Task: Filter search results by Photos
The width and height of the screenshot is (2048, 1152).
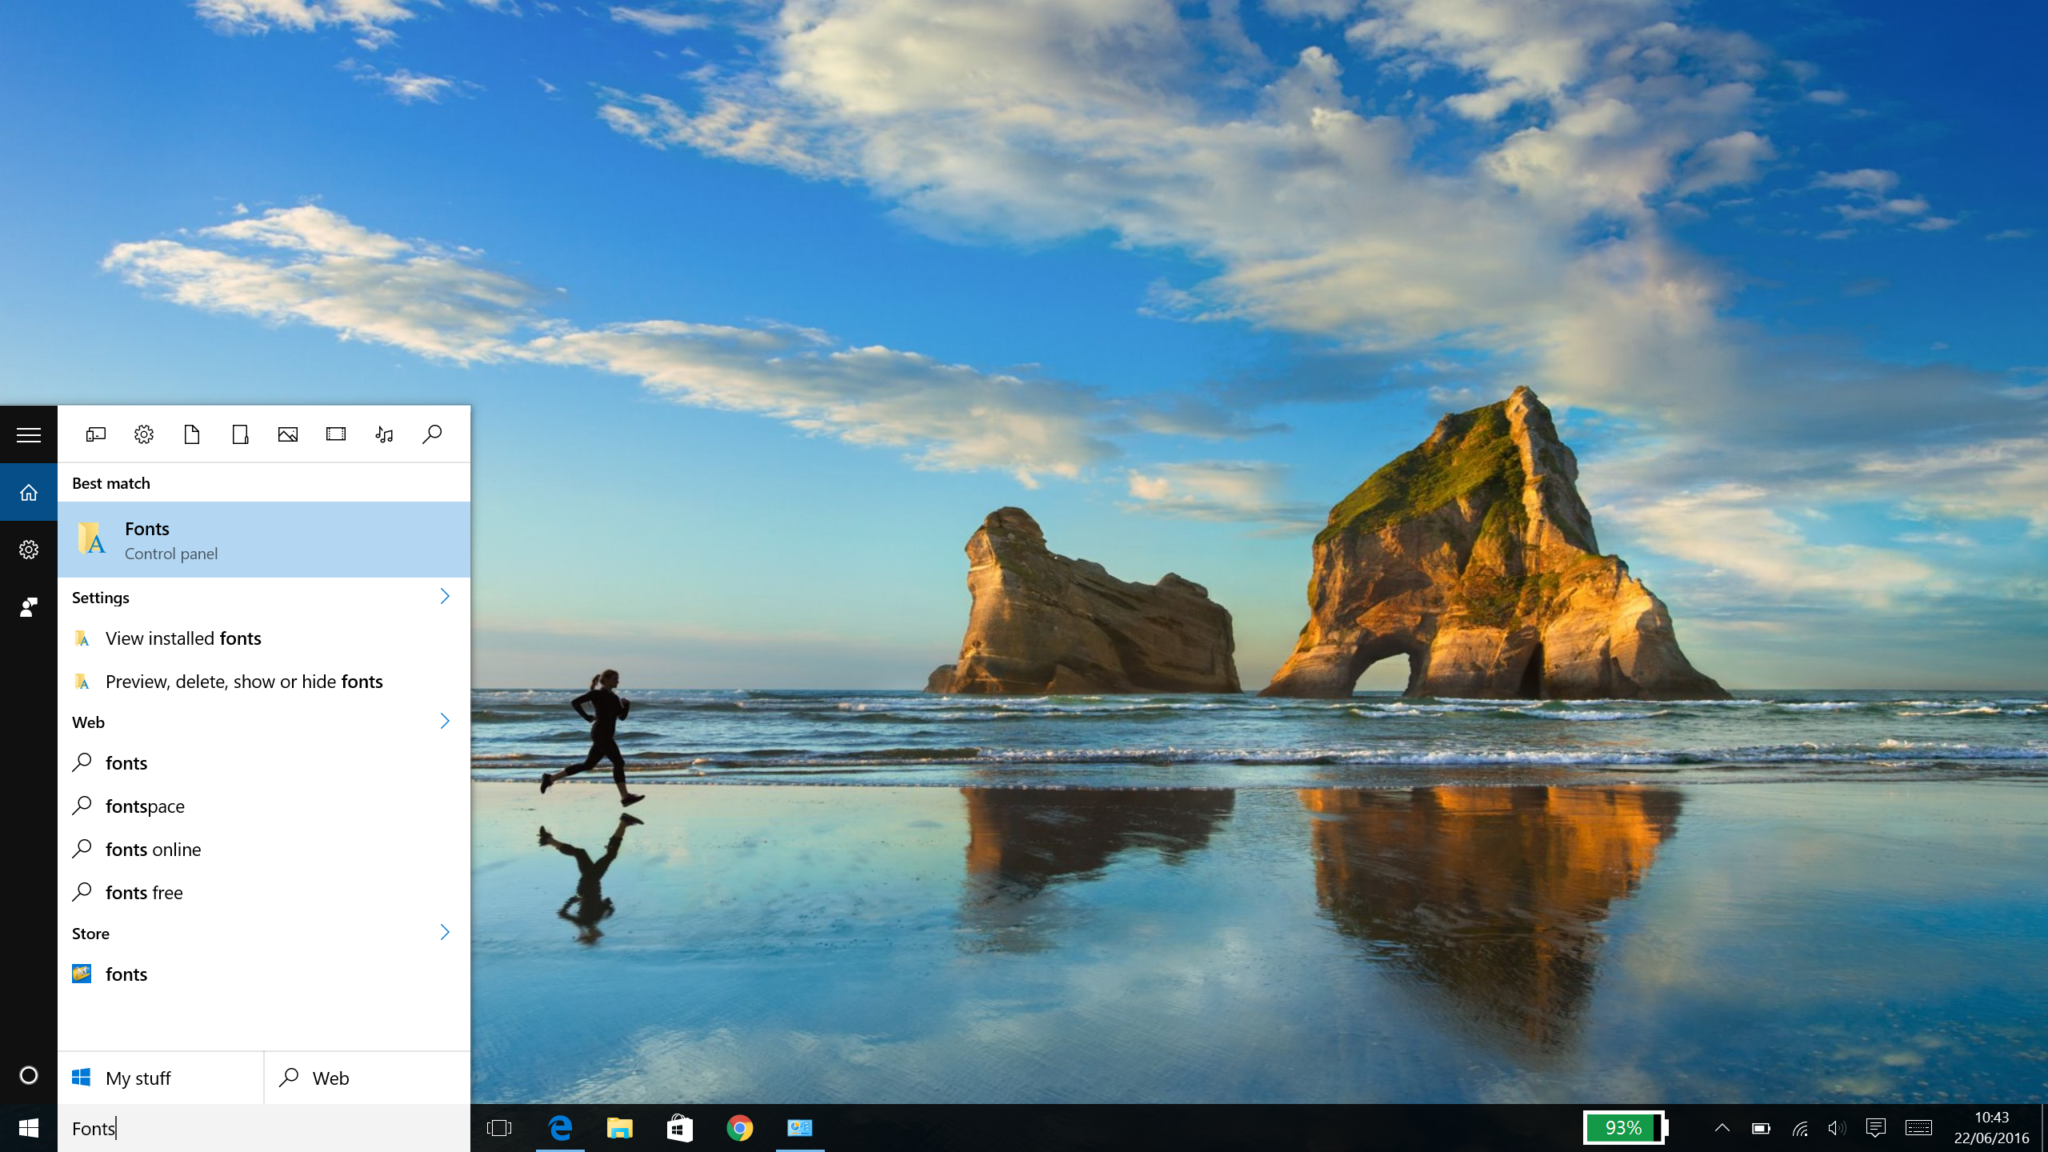Action: point(288,434)
